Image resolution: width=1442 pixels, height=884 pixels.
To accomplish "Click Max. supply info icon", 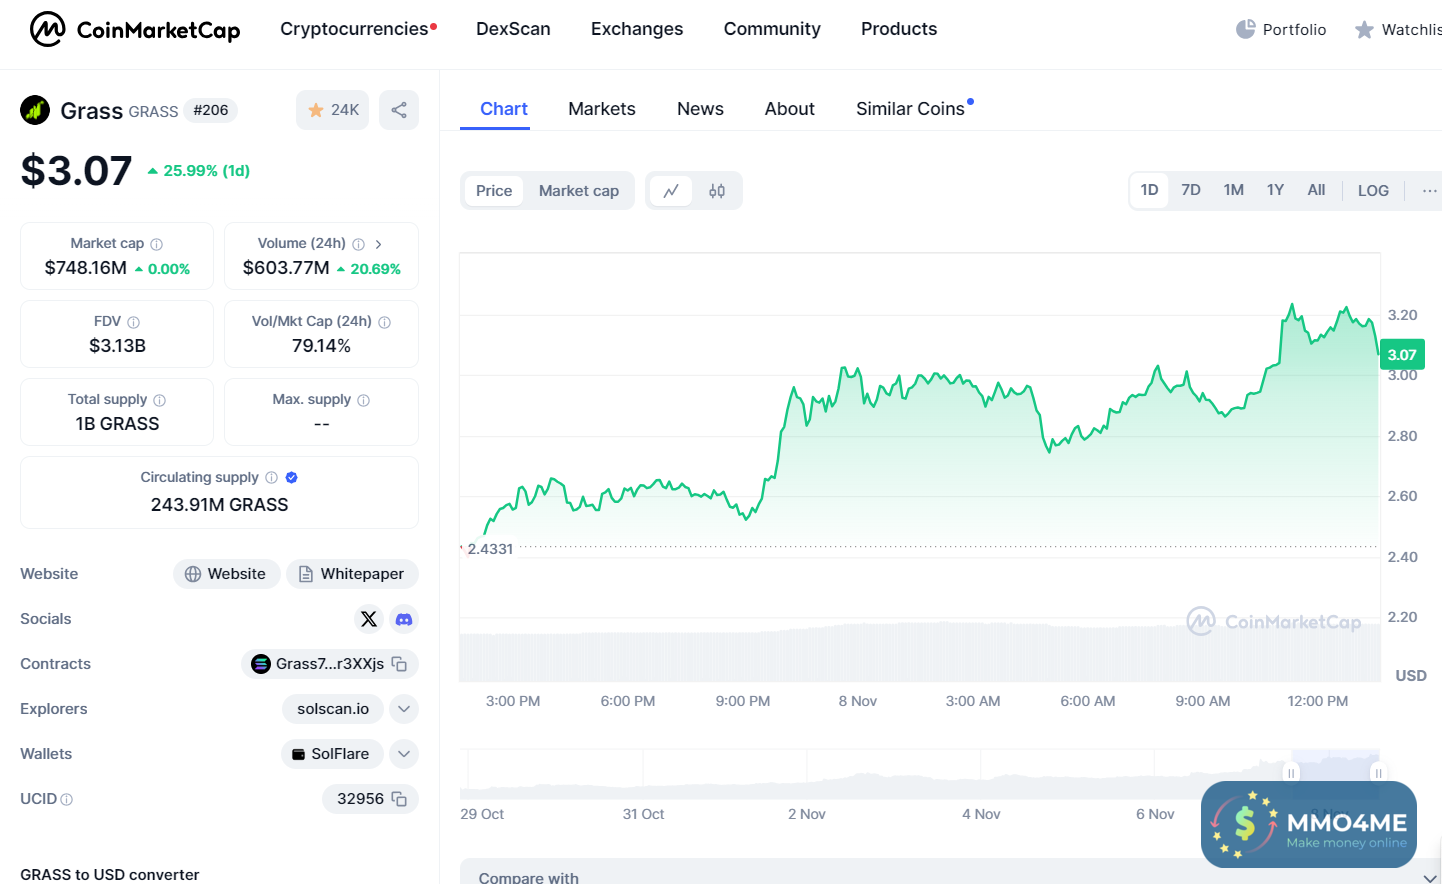I will [x=363, y=400].
